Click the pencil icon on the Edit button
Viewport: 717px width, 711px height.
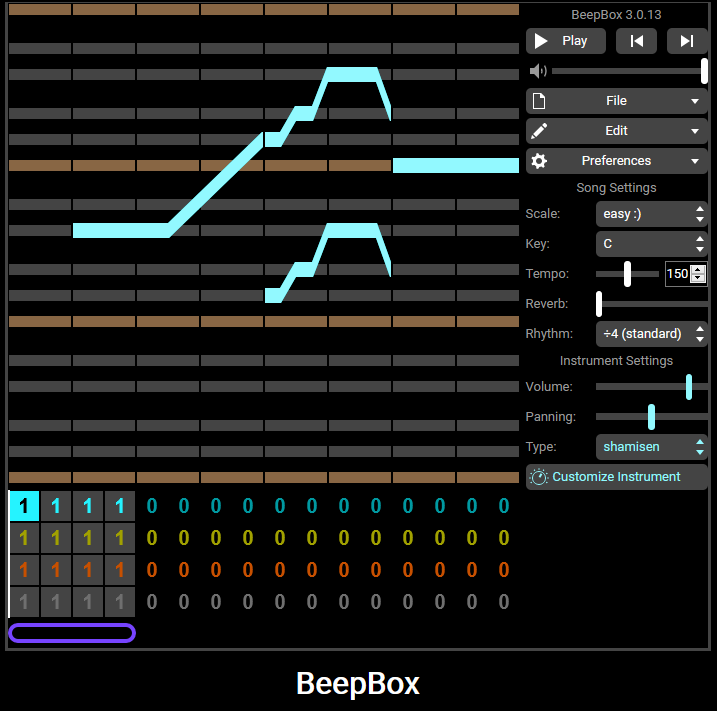[x=539, y=131]
